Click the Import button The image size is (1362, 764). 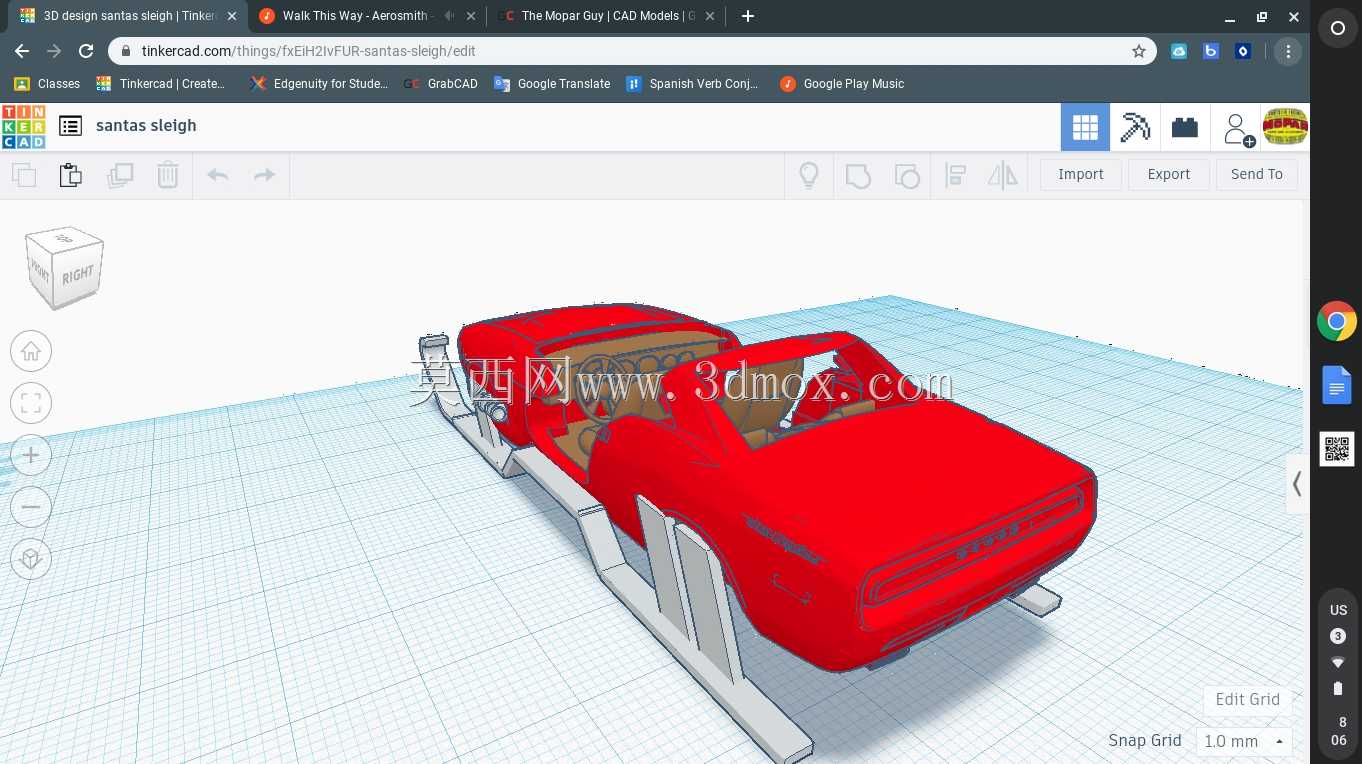tap(1081, 174)
